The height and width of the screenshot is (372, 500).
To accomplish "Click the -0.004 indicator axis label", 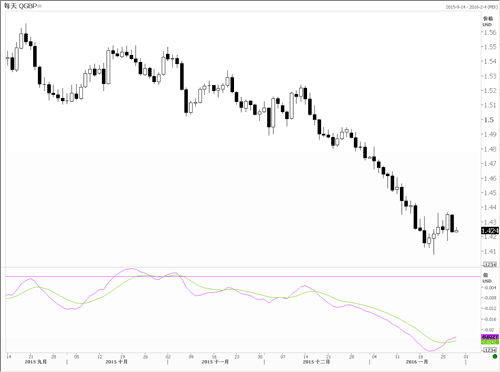I will click(490, 287).
